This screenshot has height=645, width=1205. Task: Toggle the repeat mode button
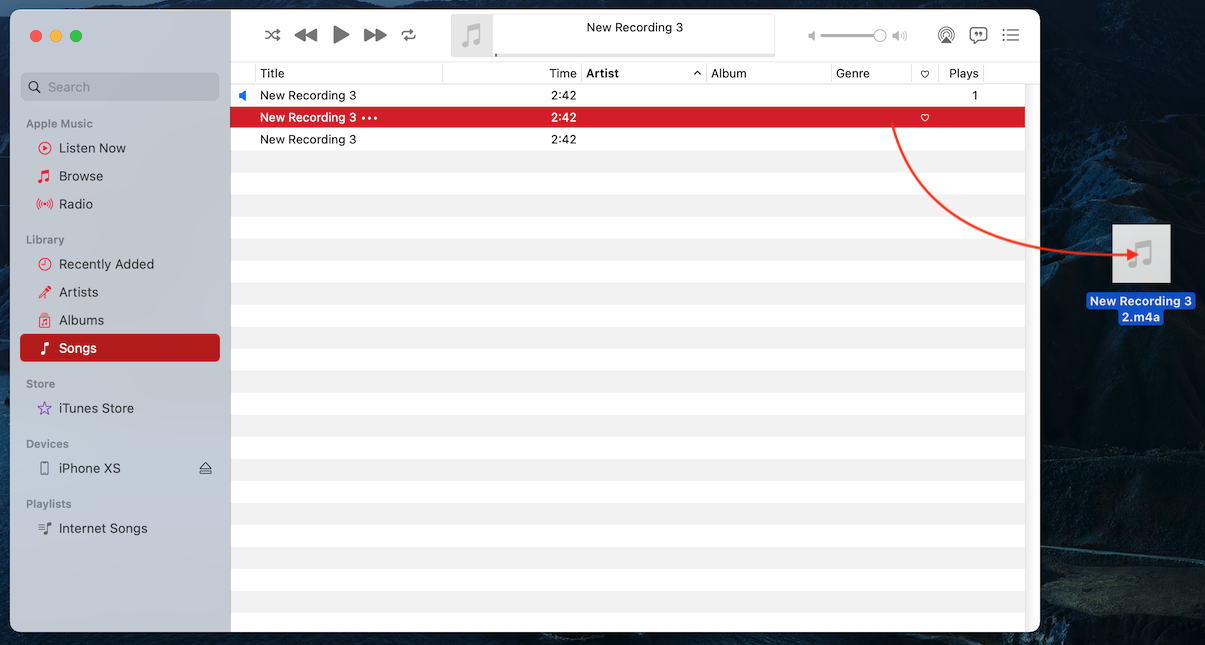pos(409,35)
